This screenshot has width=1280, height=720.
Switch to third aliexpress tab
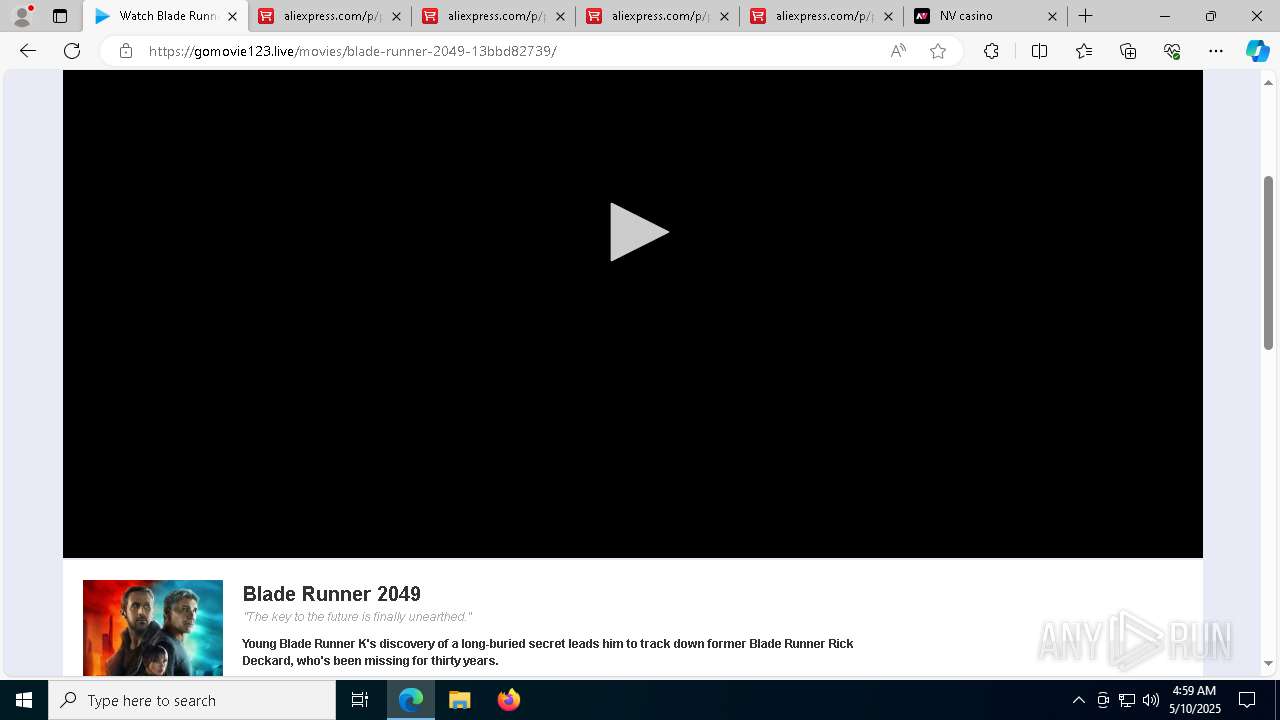coord(658,16)
